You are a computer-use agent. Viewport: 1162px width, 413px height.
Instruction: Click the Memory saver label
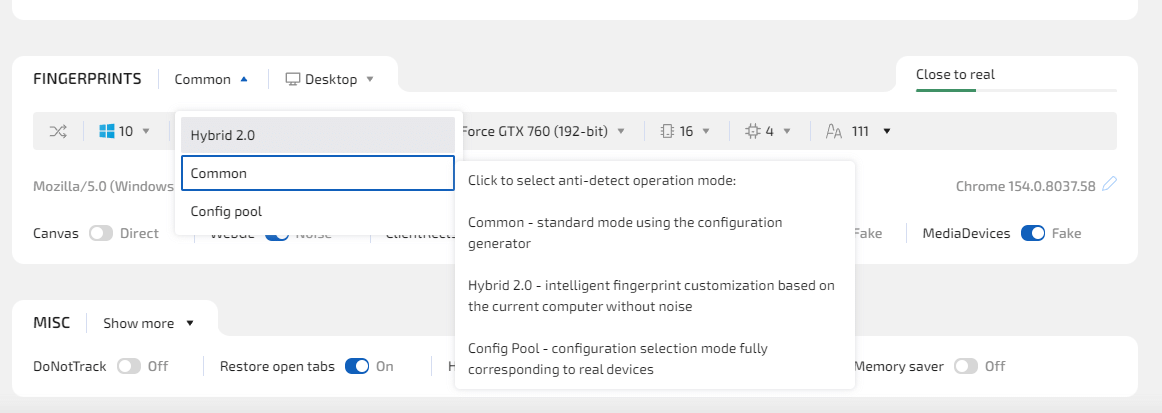(899, 366)
